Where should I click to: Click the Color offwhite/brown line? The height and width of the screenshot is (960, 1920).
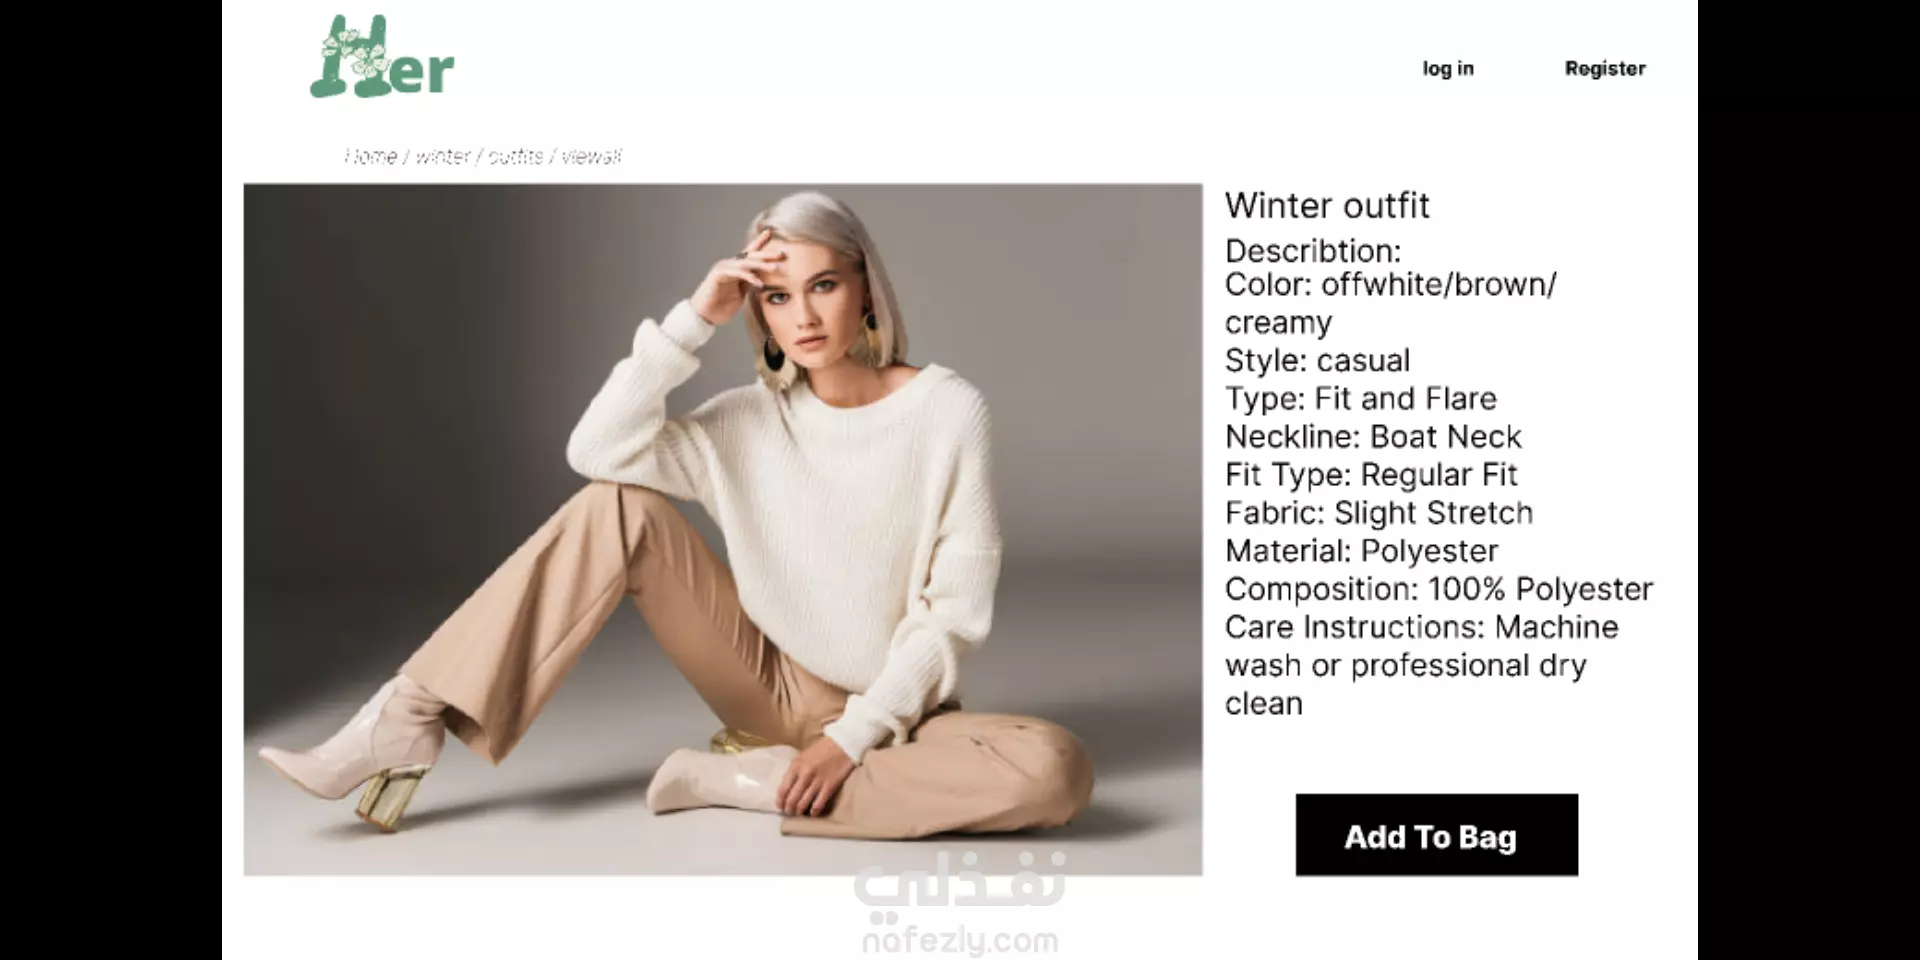pyautogui.click(x=1390, y=303)
